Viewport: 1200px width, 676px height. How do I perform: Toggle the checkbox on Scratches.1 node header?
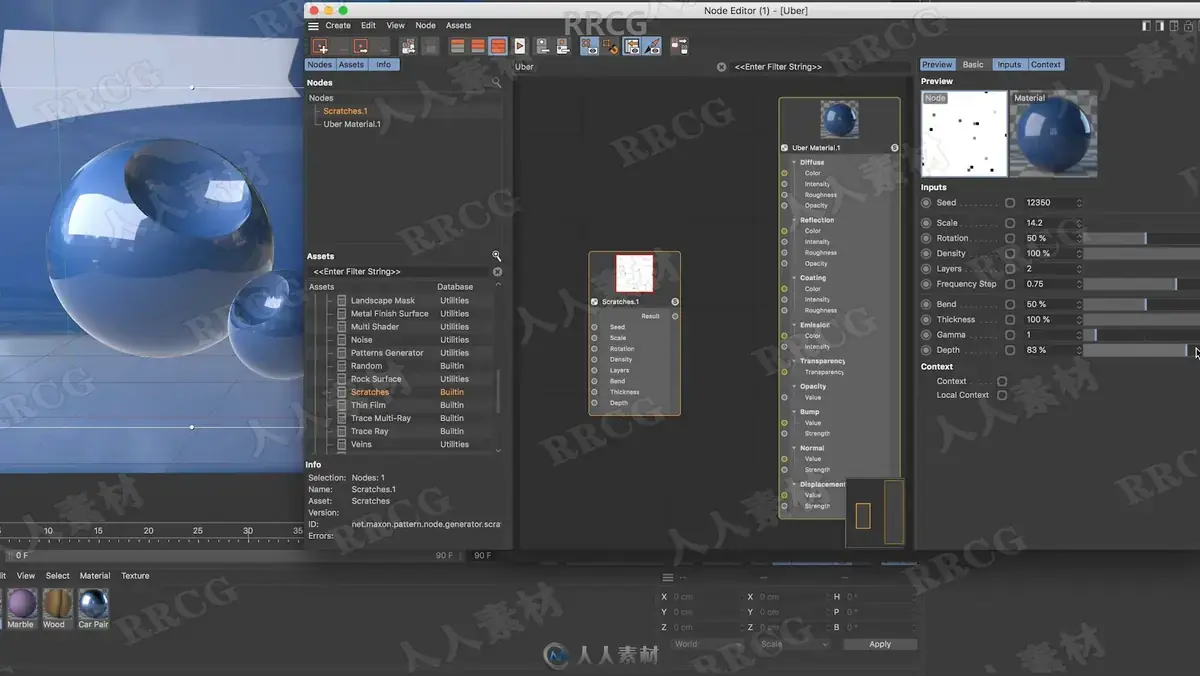coord(595,301)
